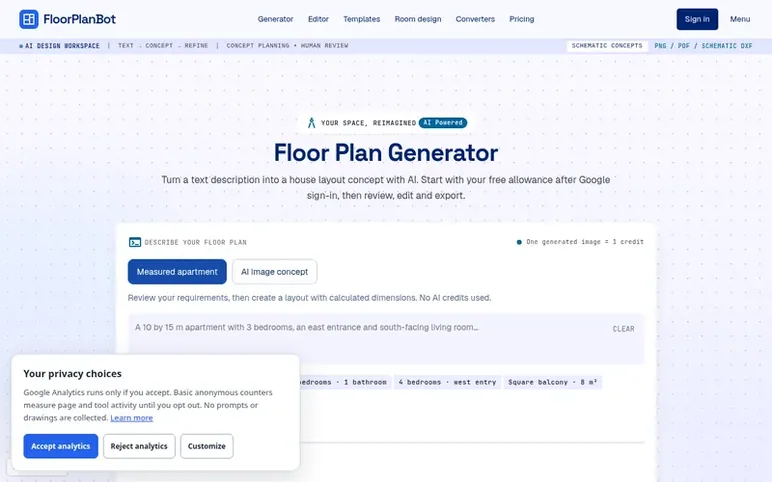Click the Floor Plan Generator heading
Screen dimensions: 772x482
point(386,153)
